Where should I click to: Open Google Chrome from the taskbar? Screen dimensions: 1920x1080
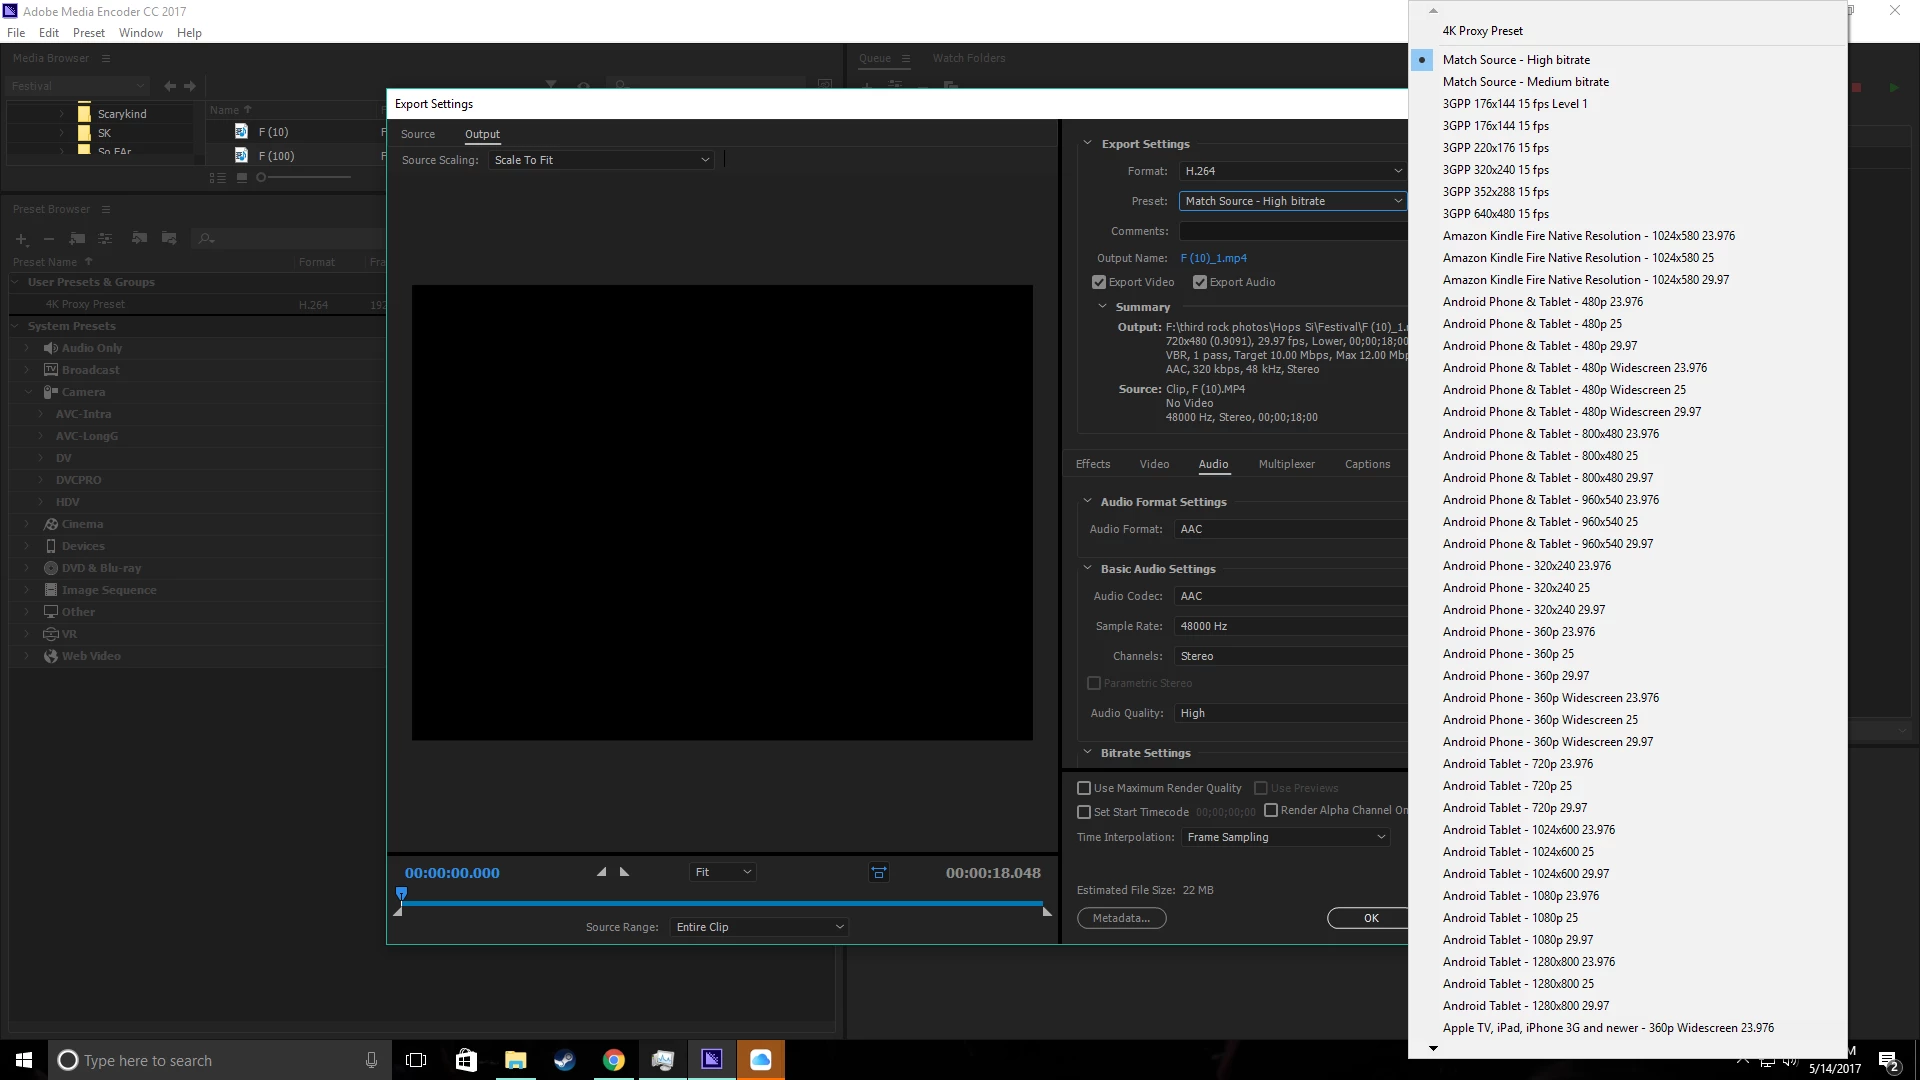click(x=614, y=1060)
